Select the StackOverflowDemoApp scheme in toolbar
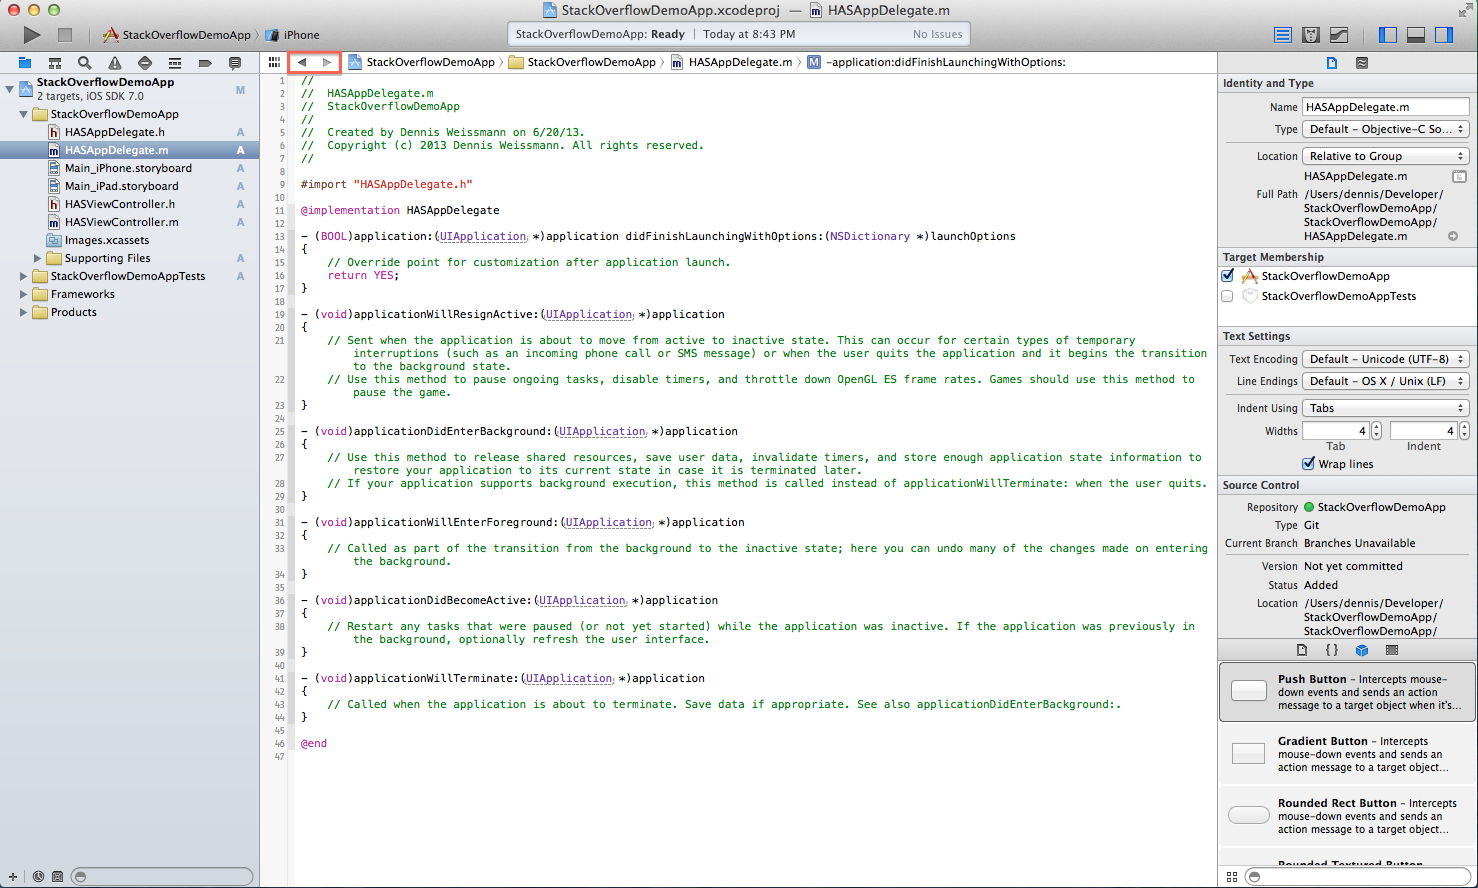The height and width of the screenshot is (888, 1478). pyautogui.click(x=177, y=35)
